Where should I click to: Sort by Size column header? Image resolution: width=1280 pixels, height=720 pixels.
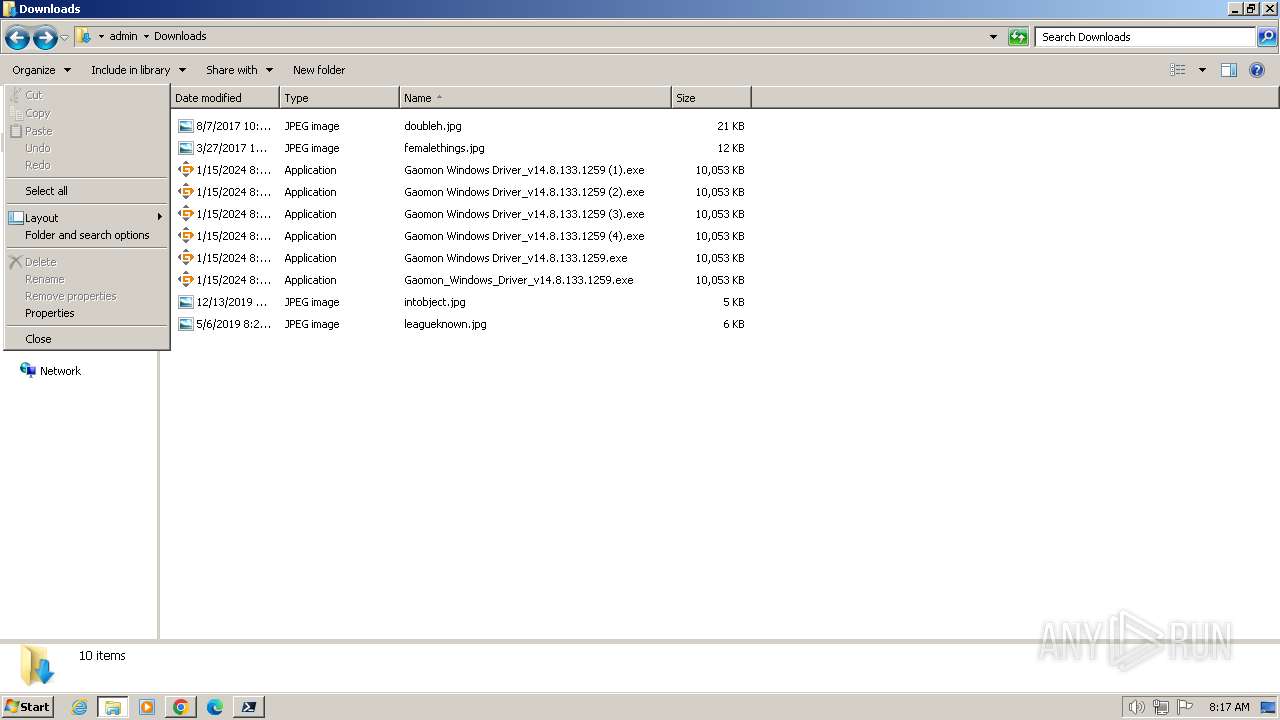coord(712,98)
